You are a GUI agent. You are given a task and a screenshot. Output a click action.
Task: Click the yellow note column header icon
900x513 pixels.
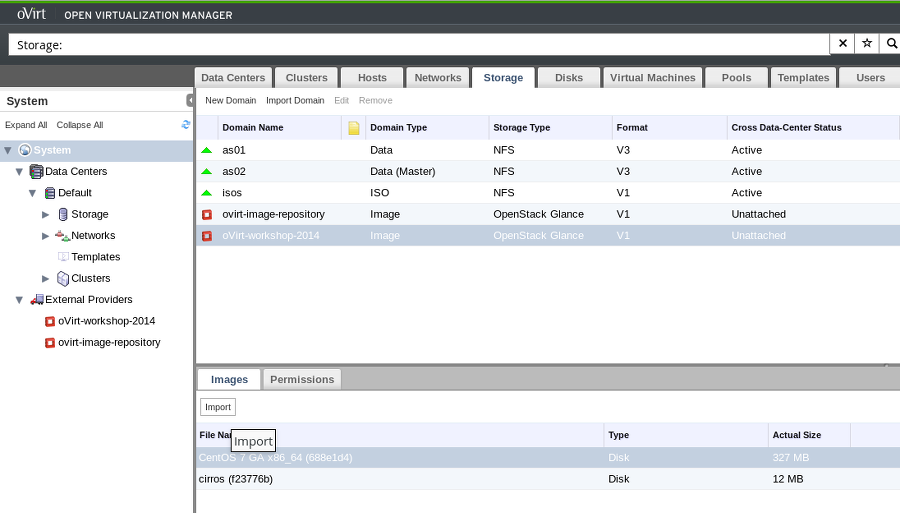pyautogui.click(x=354, y=128)
